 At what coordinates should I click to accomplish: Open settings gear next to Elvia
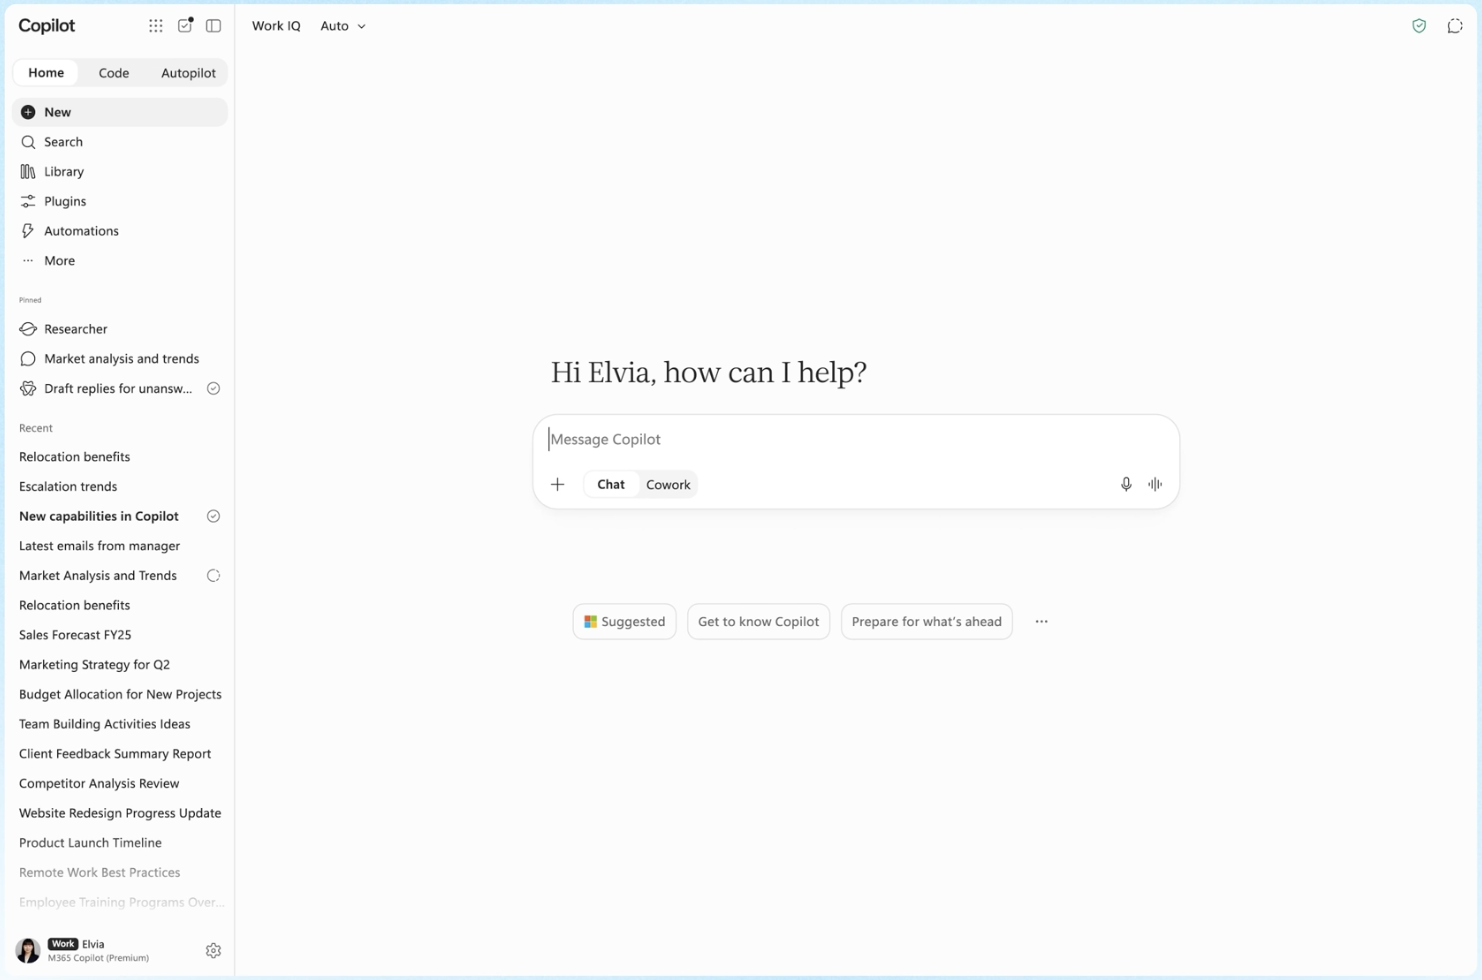click(213, 951)
